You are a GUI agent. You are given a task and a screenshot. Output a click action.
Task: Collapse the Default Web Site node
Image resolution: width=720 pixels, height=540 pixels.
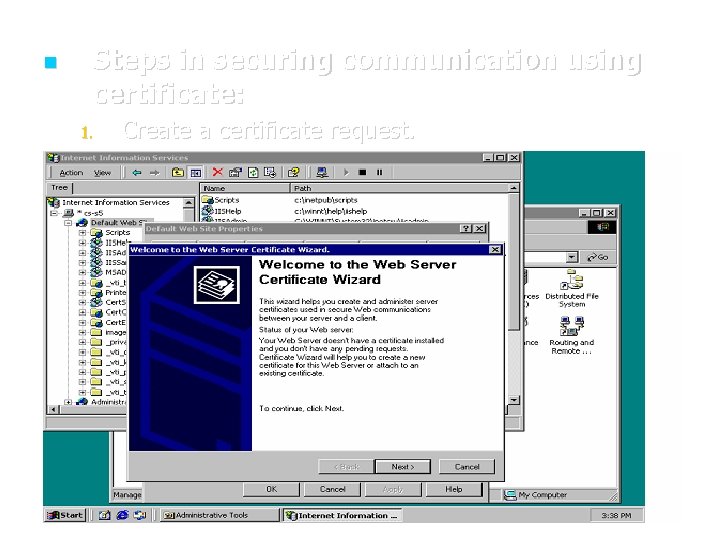[x=68, y=223]
